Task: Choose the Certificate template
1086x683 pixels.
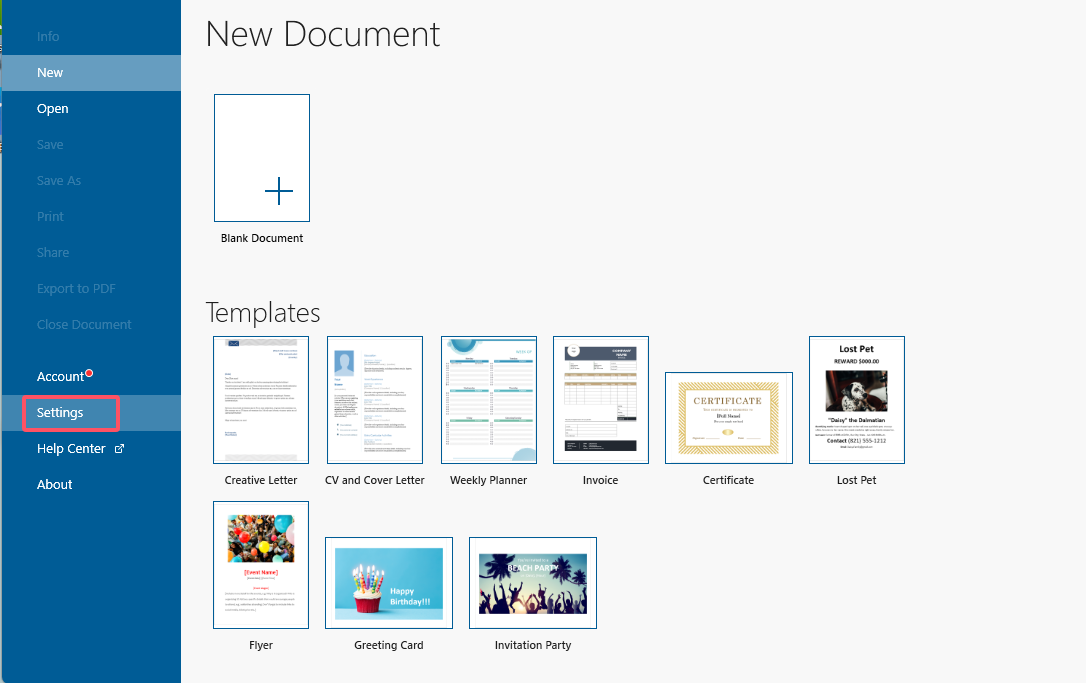Action: [x=729, y=418]
